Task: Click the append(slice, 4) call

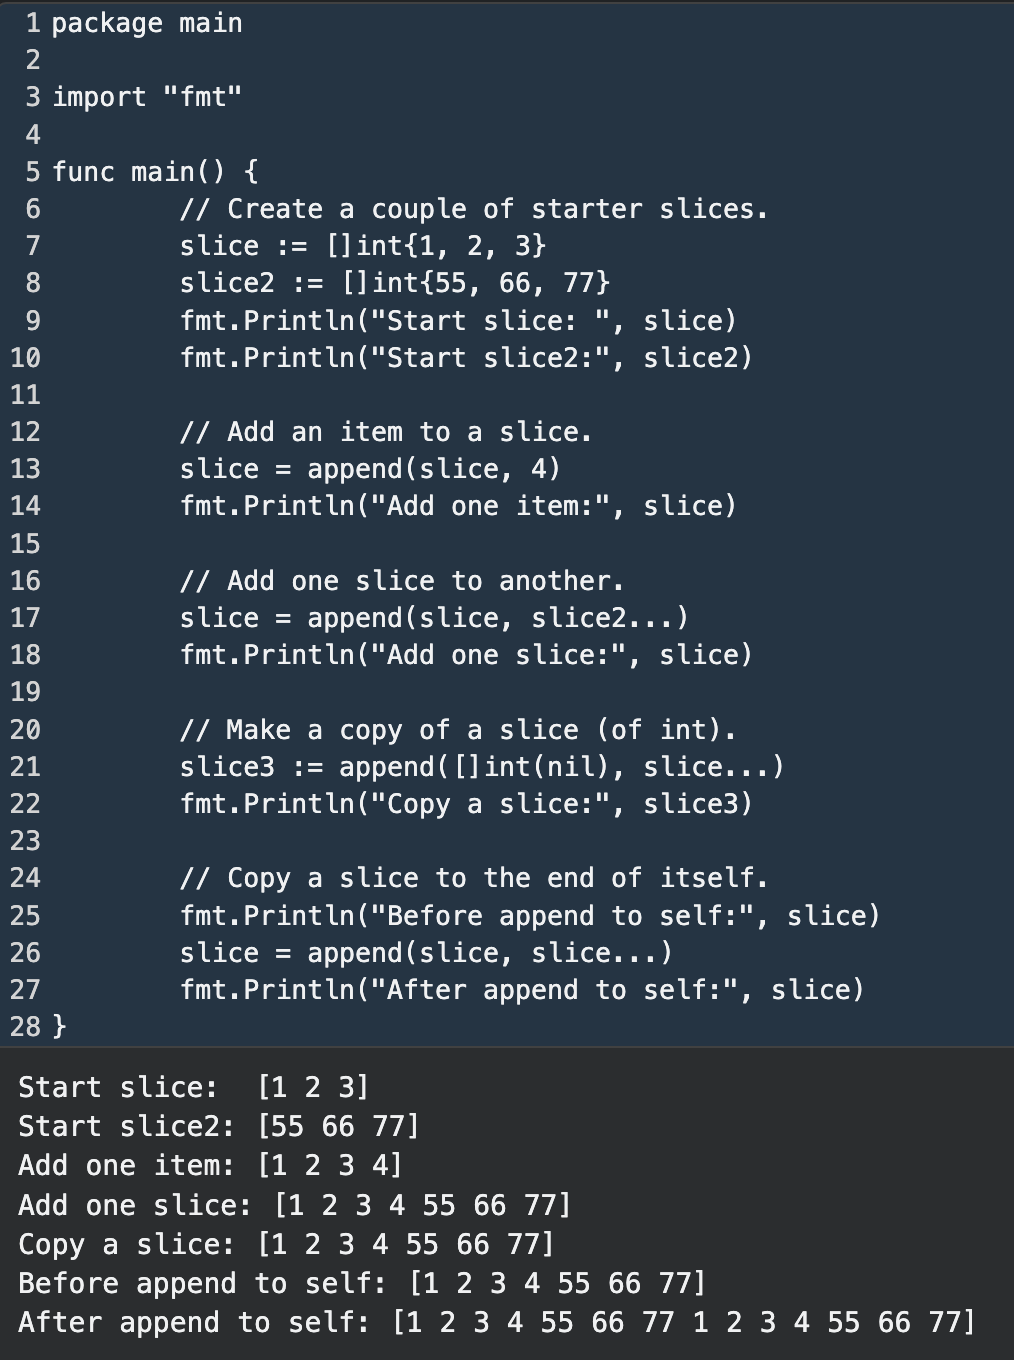Action: [433, 469]
